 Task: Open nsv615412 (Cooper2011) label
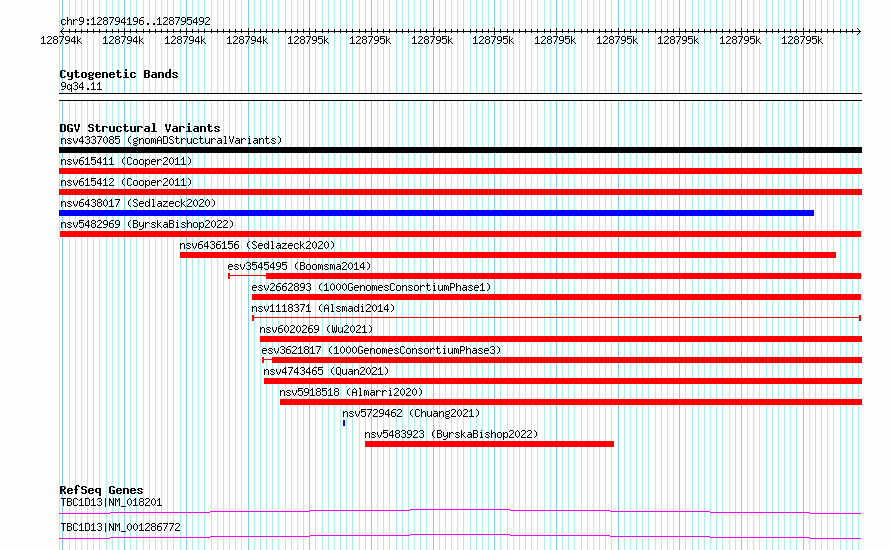click(x=126, y=182)
